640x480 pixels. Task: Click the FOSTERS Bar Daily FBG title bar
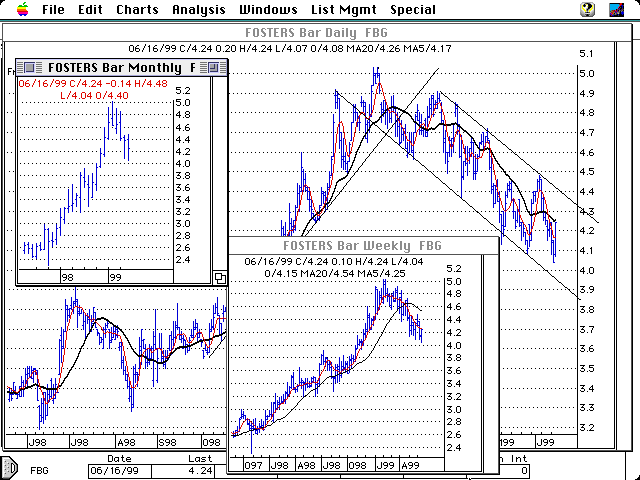pos(317,33)
